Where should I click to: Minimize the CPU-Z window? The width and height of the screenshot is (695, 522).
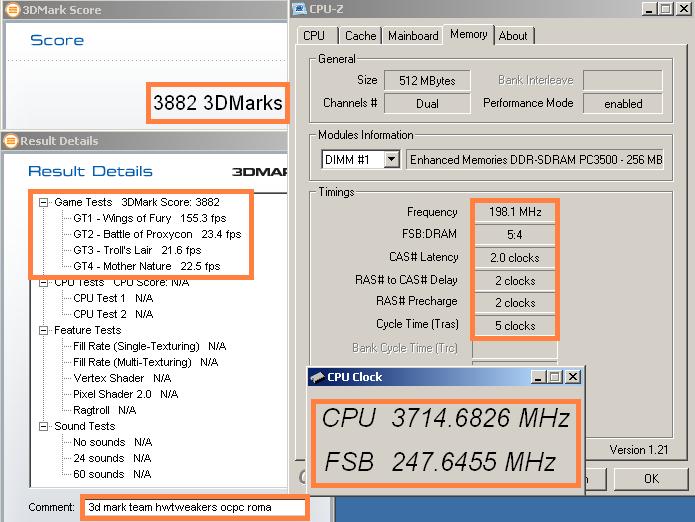(649, 9)
